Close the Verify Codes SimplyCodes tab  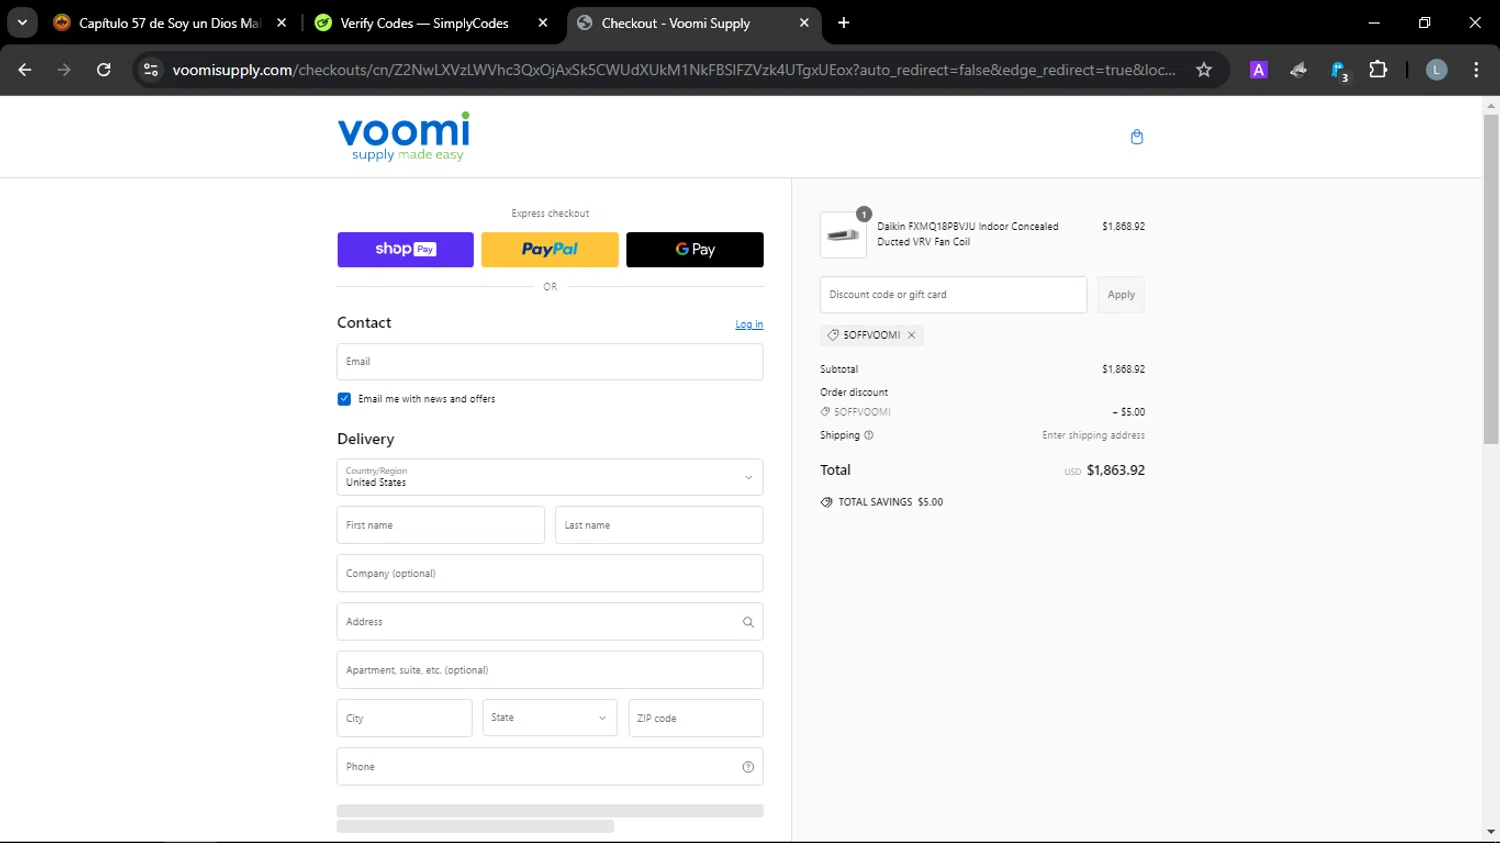[x=543, y=23]
